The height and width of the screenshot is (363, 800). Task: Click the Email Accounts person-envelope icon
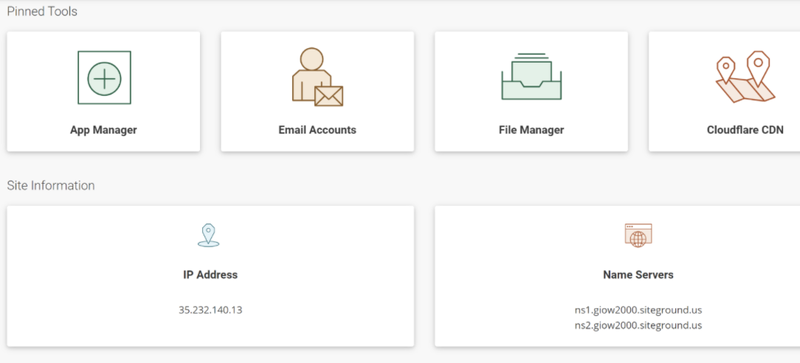(x=317, y=77)
